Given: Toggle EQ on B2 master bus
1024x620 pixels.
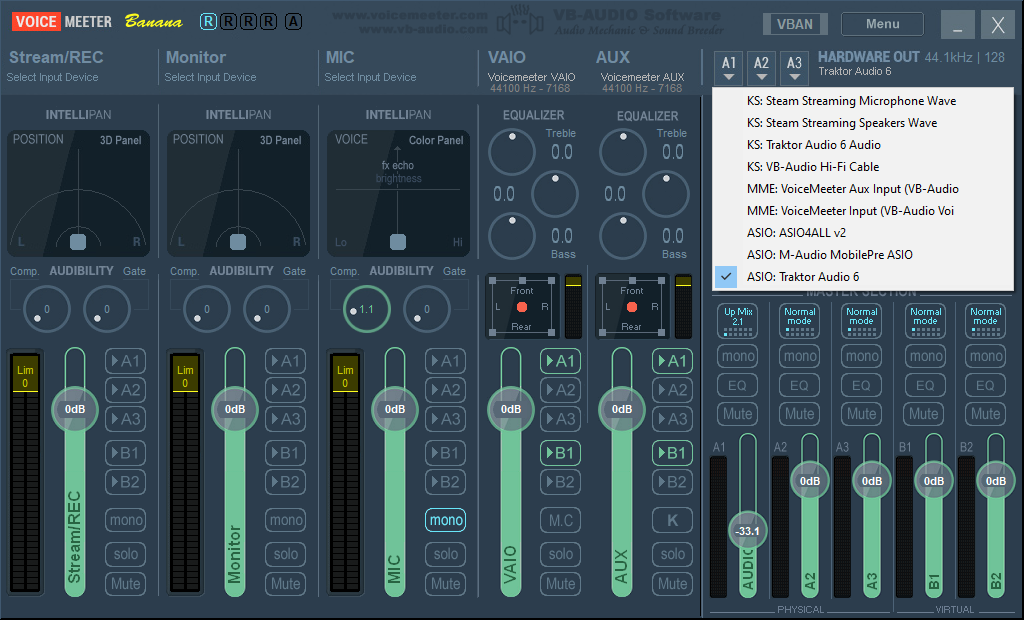Looking at the screenshot, I should [x=985, y=385].
